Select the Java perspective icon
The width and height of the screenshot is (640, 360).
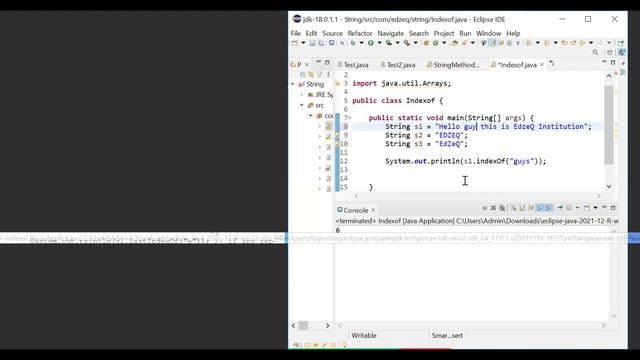pos(622,52)
